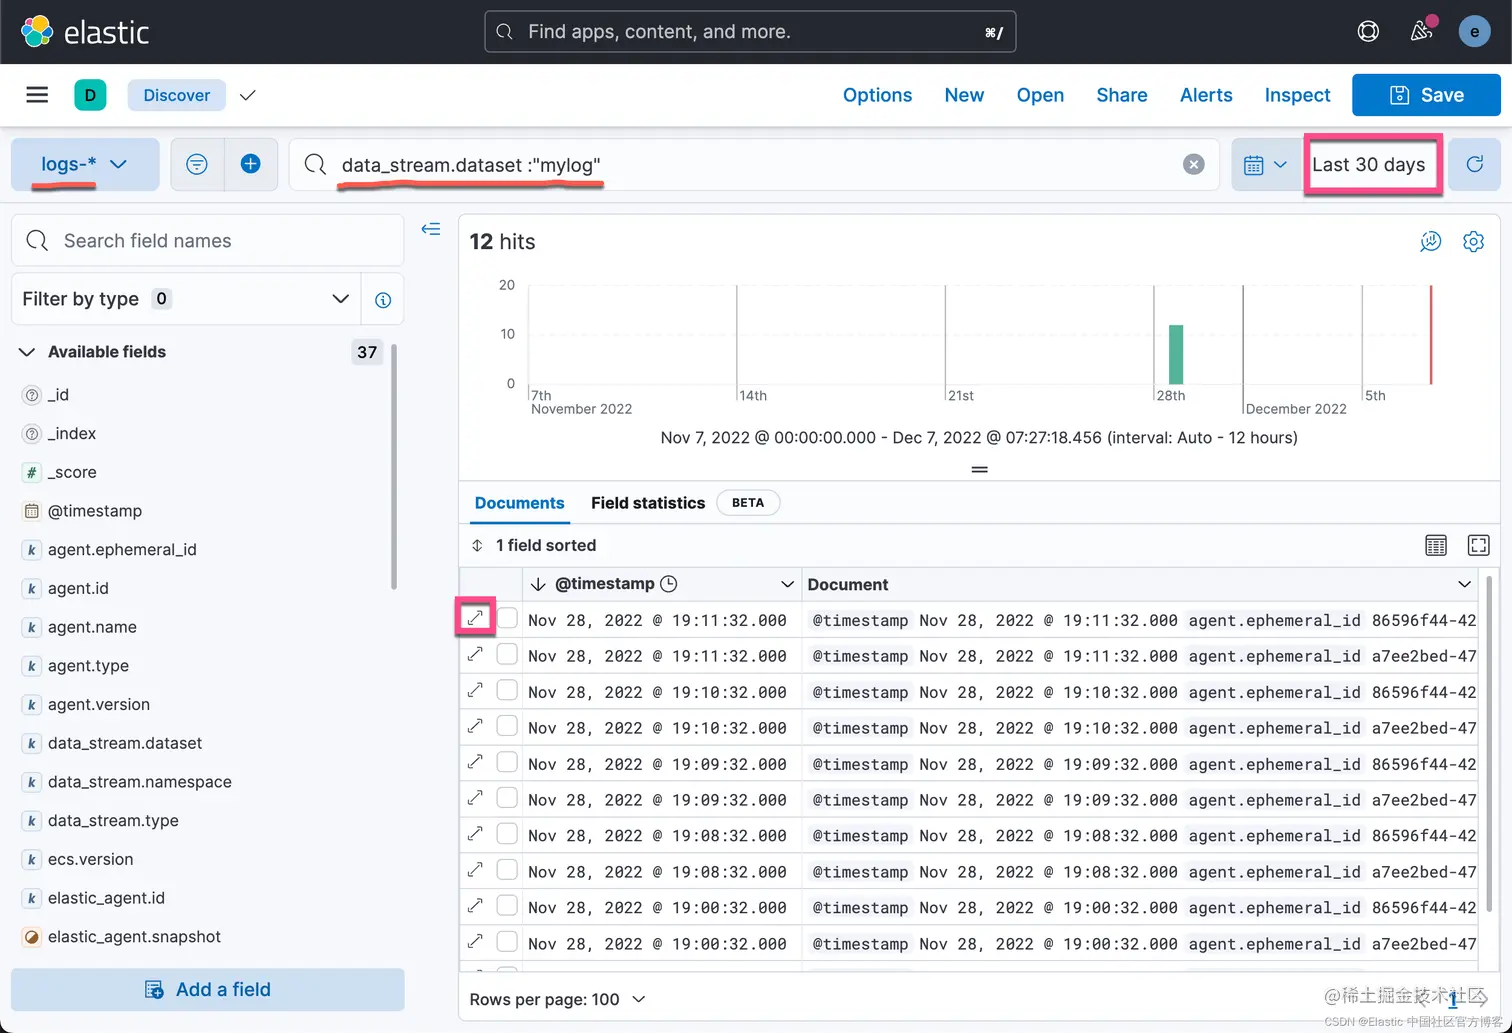
Task: Refresh the query results
Action: tap(1474, 164)
